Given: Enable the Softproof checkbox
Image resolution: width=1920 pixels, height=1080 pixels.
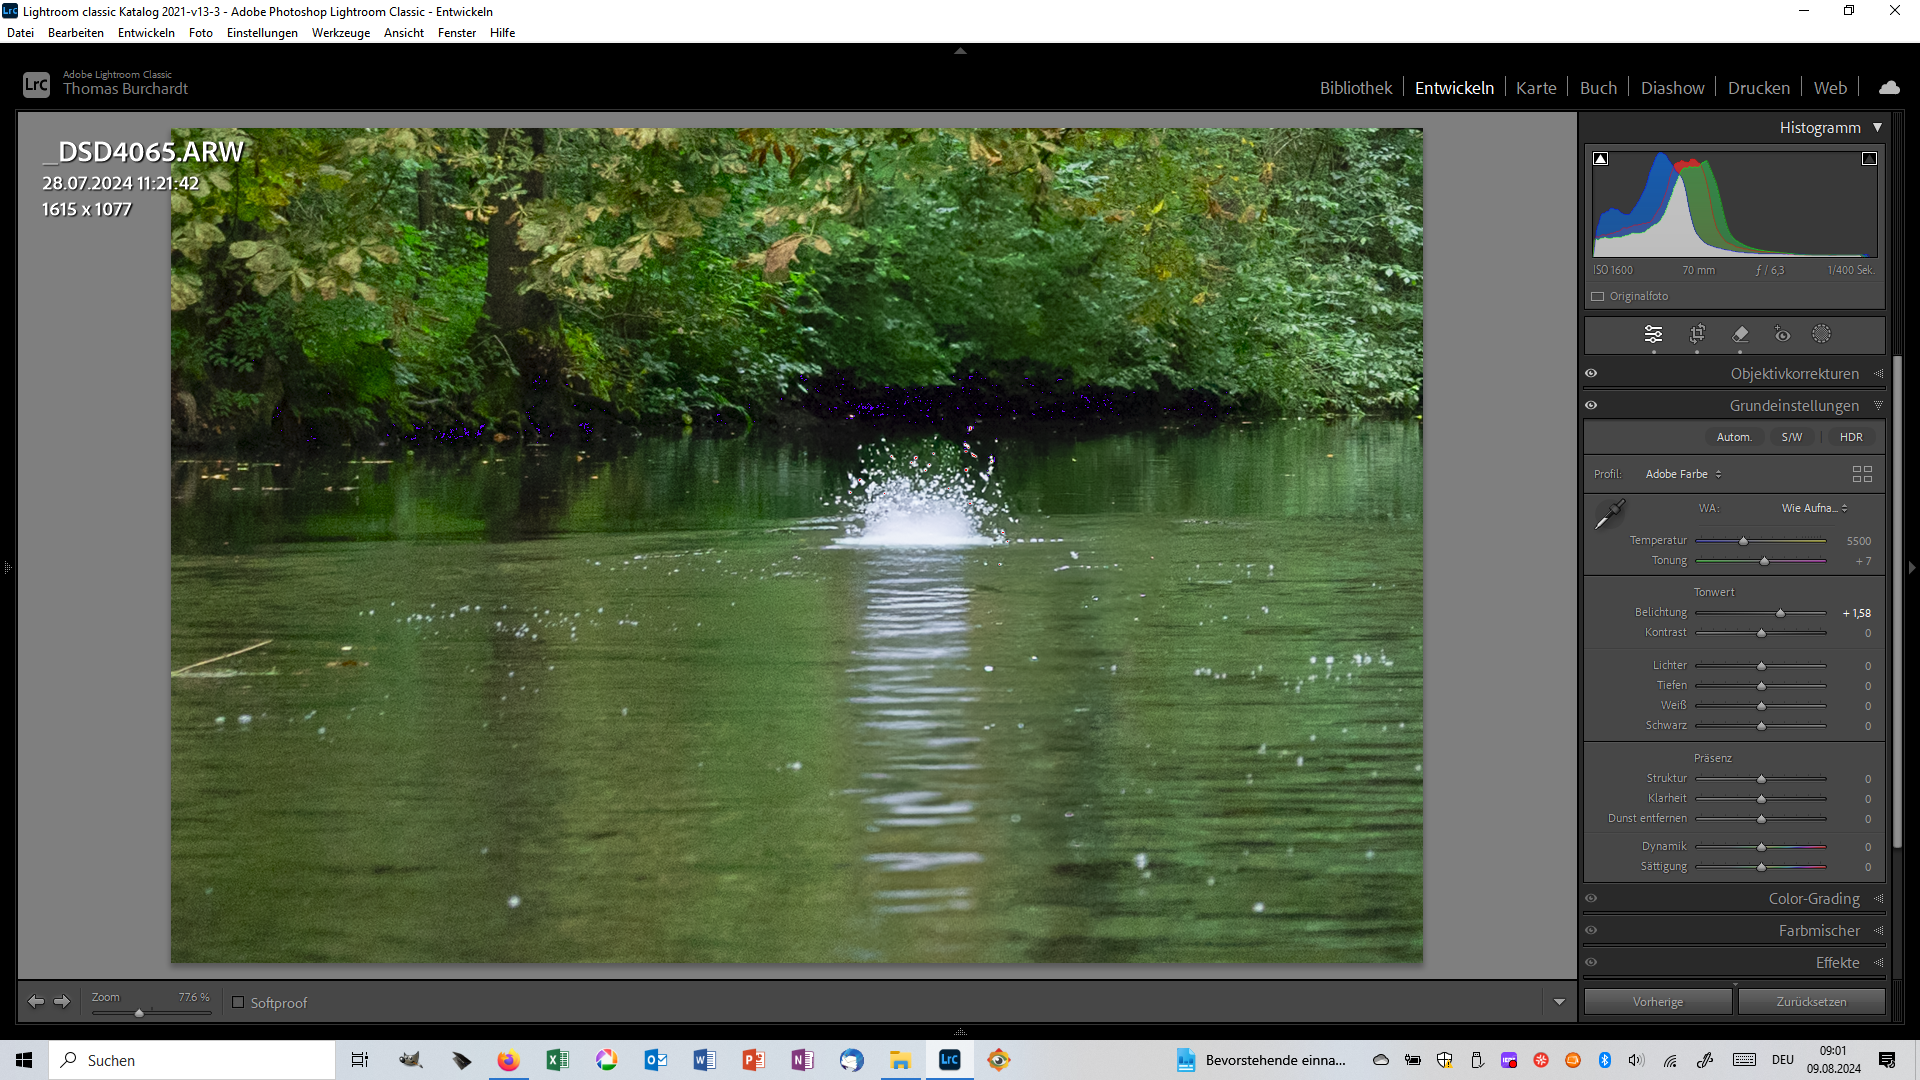Looking at the screenshot, I should point(238,1002).
